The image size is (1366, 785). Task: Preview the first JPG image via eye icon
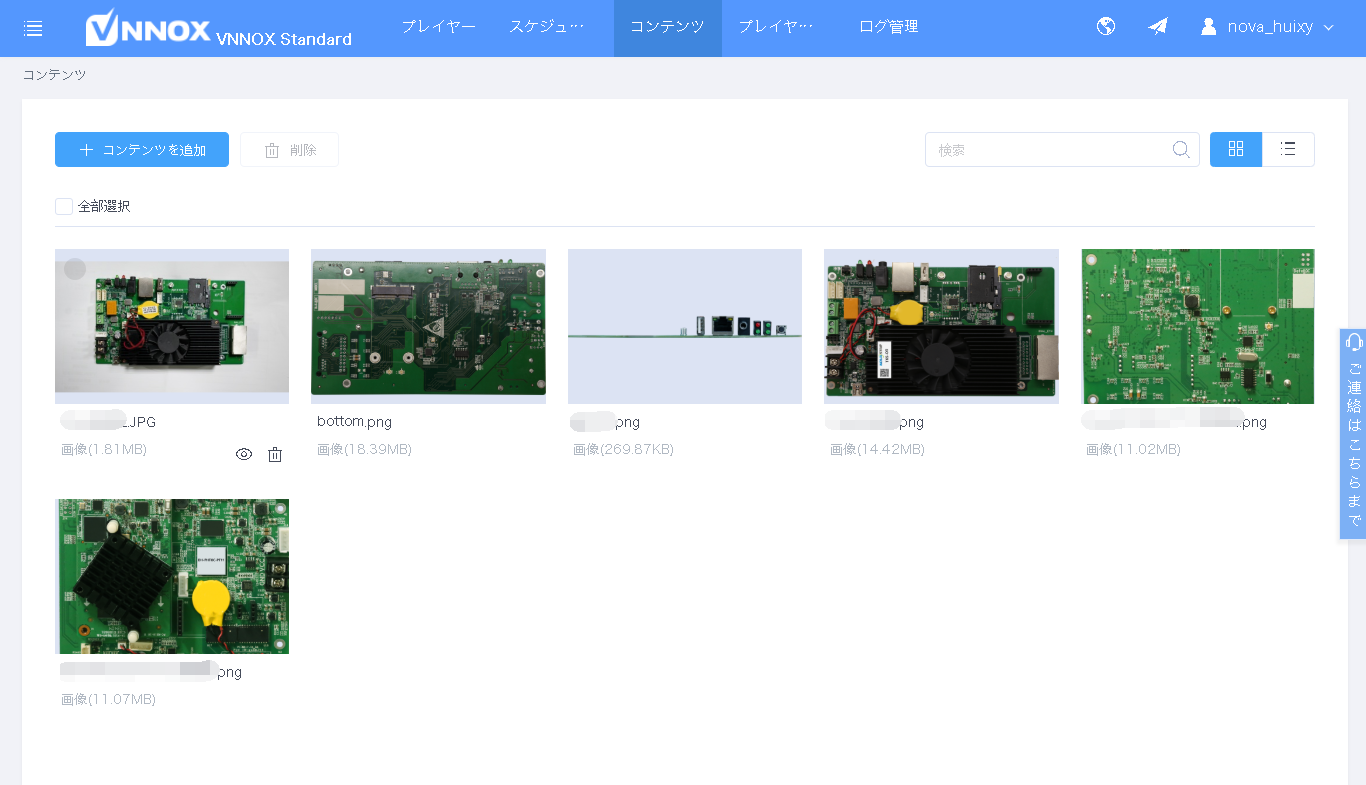coord(244,455)
